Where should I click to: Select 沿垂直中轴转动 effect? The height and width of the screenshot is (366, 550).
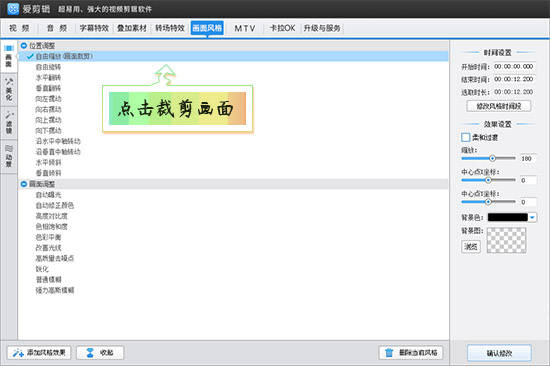click(x=58, y=152)
